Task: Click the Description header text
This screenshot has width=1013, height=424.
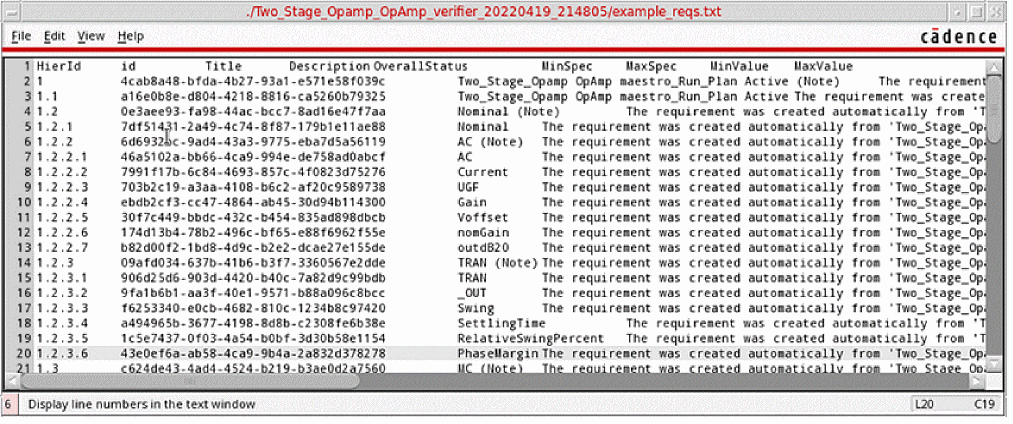Action: pos(329,67)
